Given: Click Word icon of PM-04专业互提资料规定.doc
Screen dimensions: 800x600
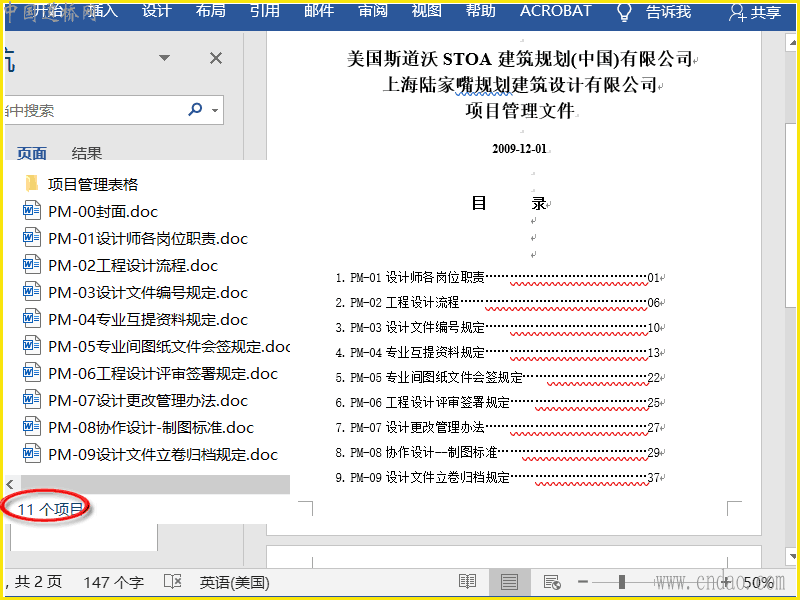Looking at the screenshot, I should point(32,318).
